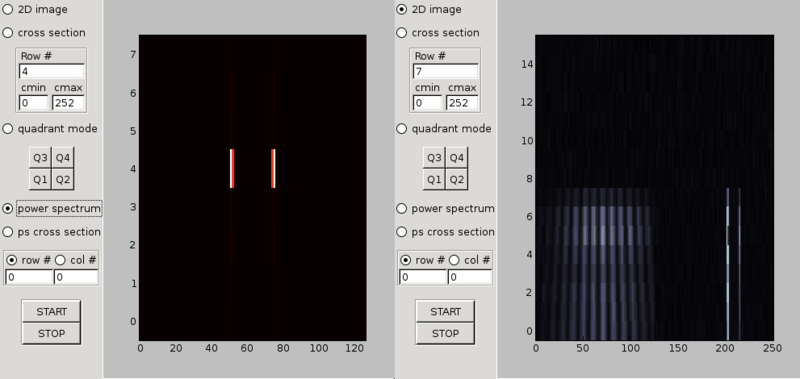This screenshot has width=800, height=379.
Task: Select ps cross section radio in left panel
Action: (x=8, y=232)
